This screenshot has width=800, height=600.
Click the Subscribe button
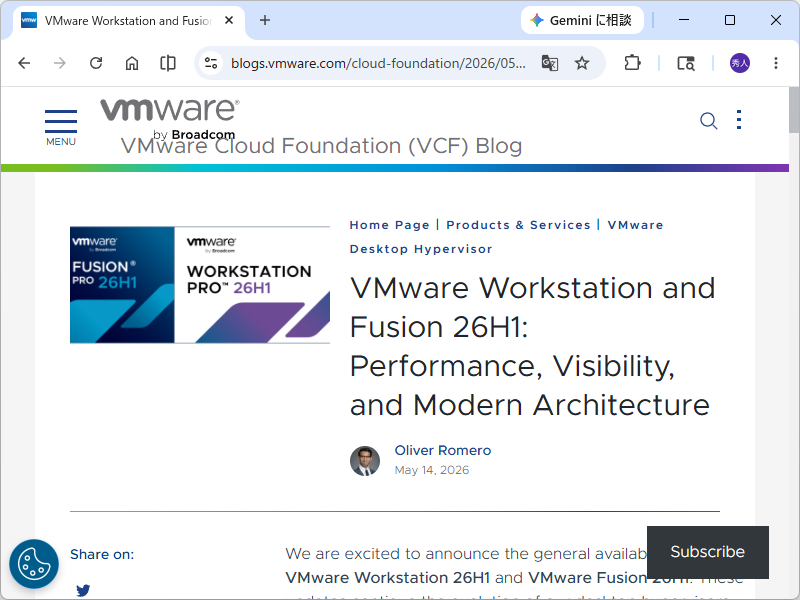pyautogui.click(x=708, y=552)
